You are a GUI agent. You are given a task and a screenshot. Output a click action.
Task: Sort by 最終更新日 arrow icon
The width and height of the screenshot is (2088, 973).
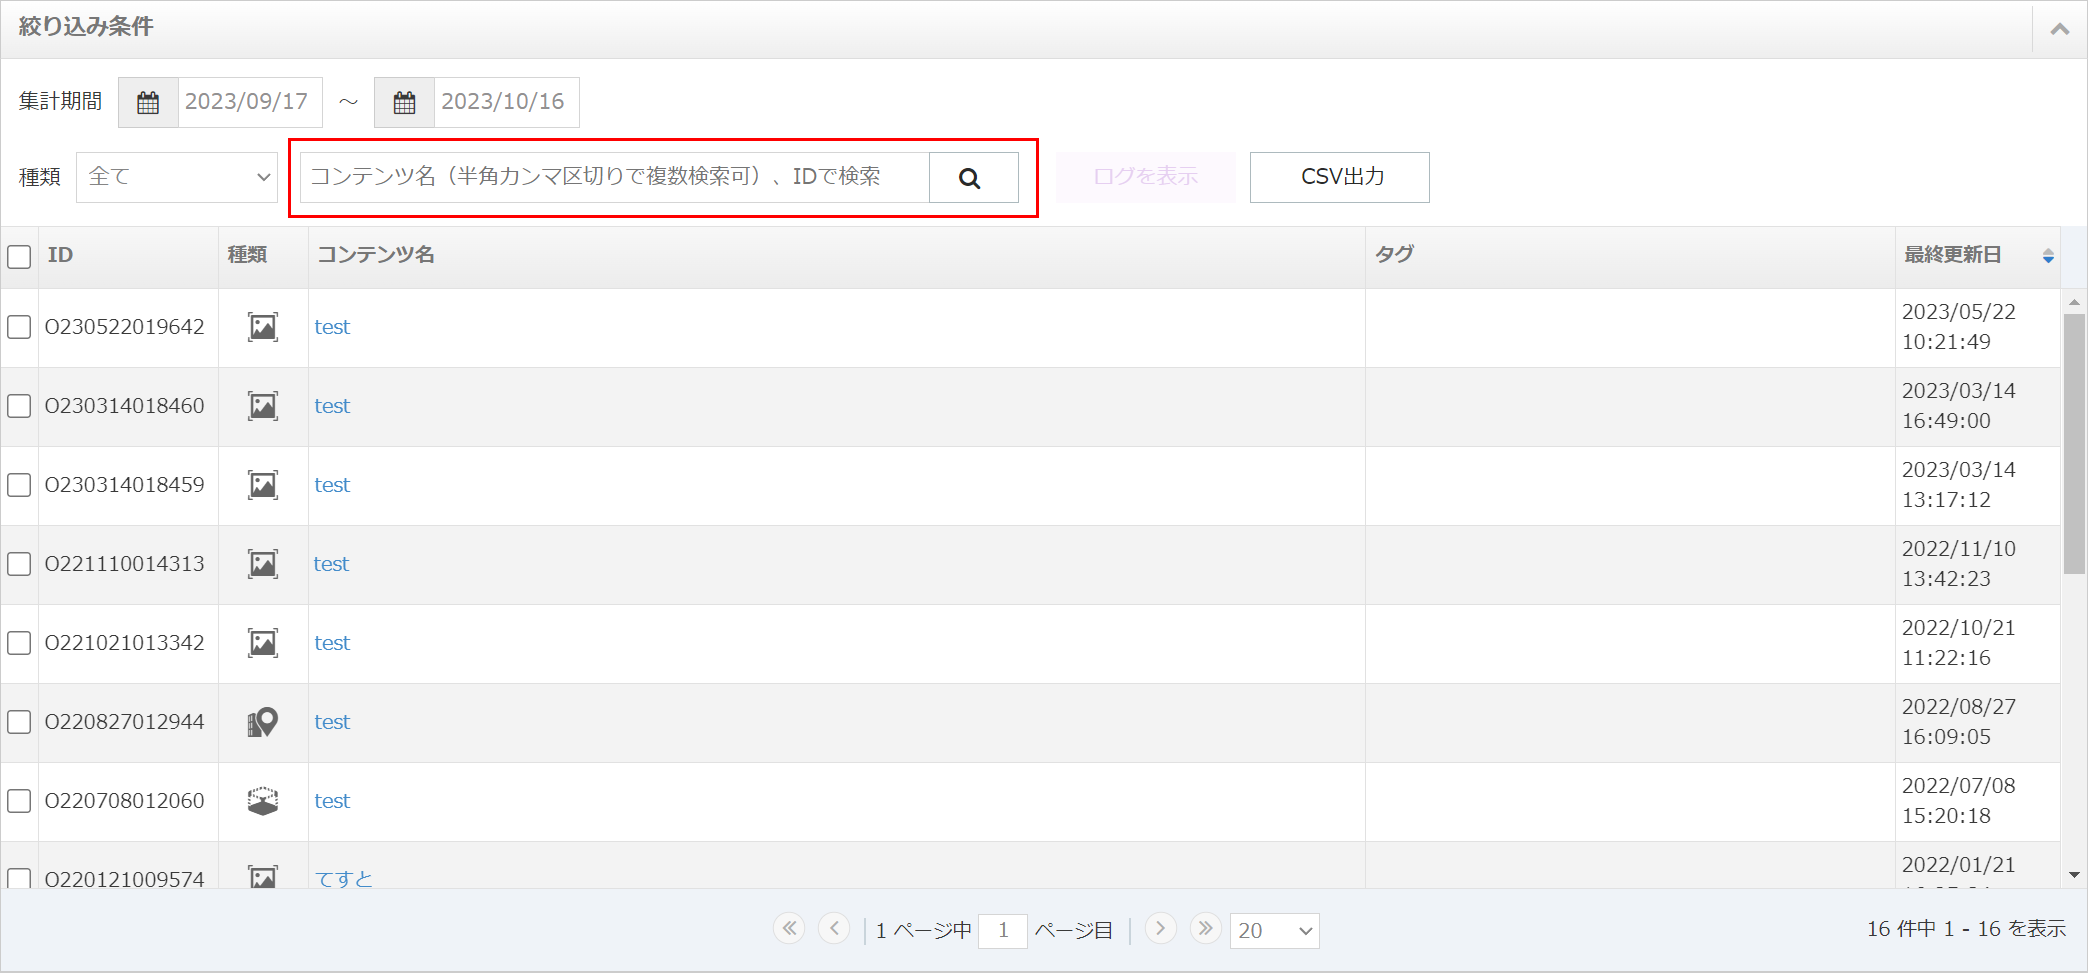2048,256
